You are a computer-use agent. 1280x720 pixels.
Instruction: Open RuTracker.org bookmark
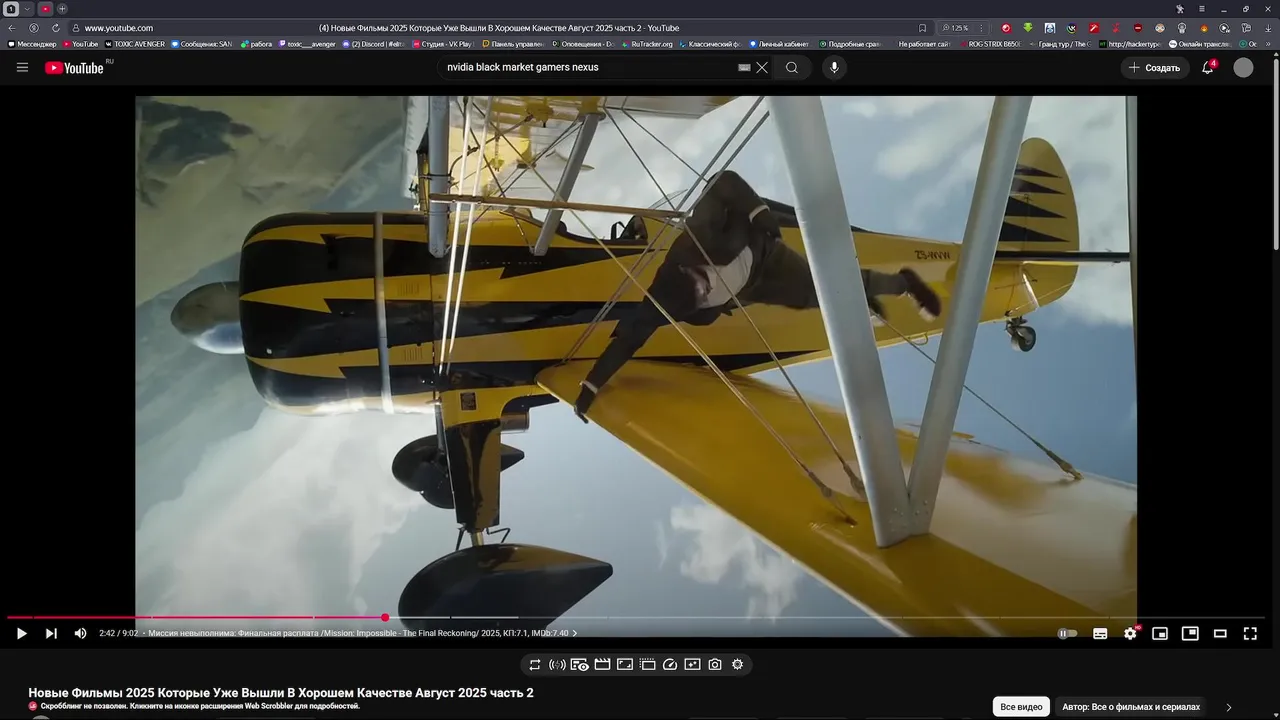pyautogui.click(x=647, y=44)
